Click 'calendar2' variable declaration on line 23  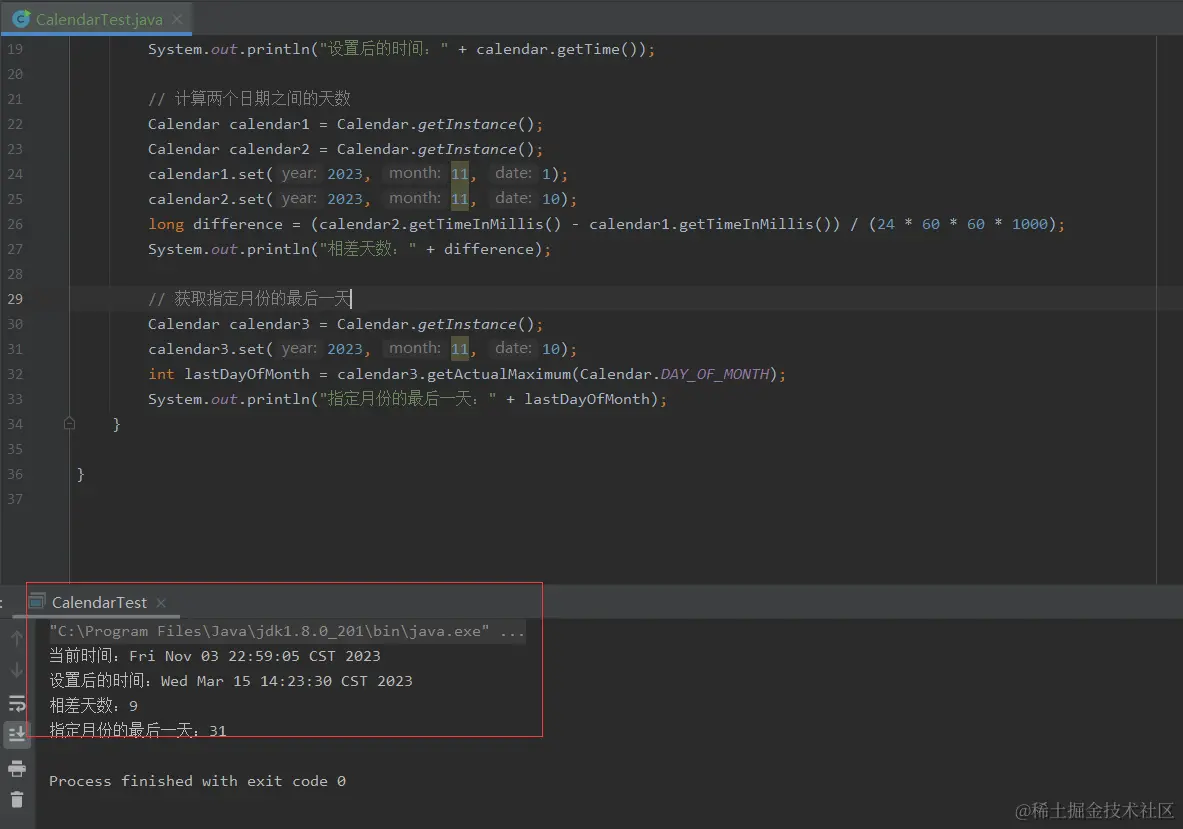[269, 149]
